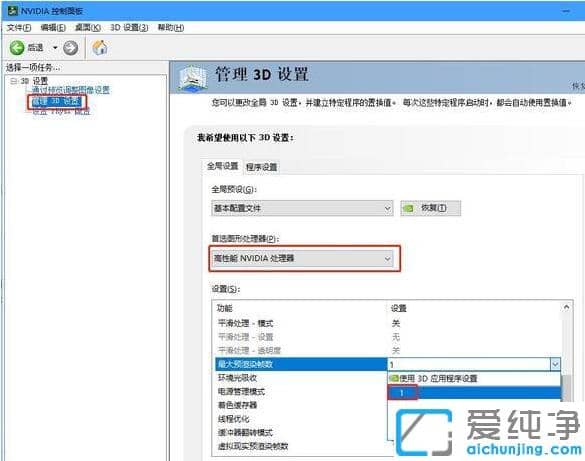
Task: Click the gray Forward arrow icon
Action: point(70,48)
